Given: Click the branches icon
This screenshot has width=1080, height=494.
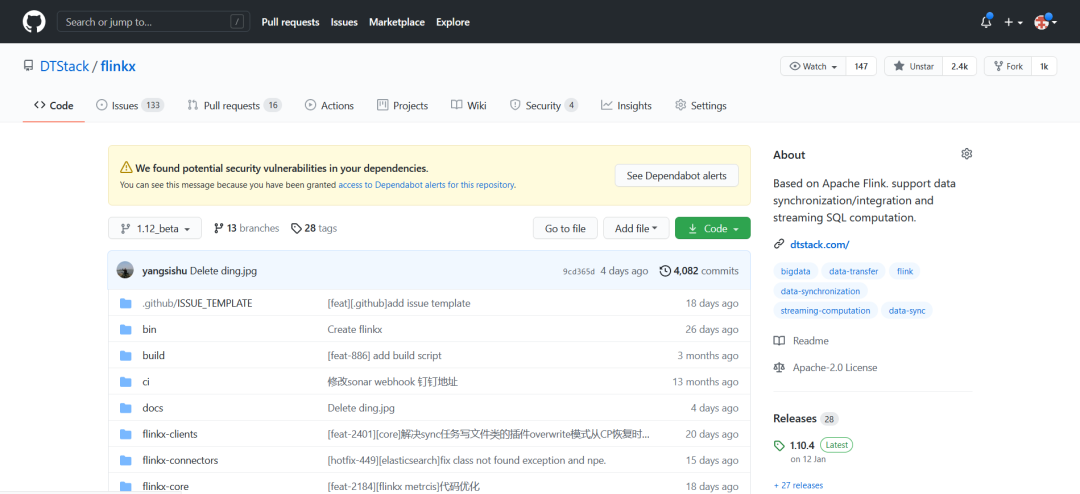Looking at the screenshot, I should point(219,228).
